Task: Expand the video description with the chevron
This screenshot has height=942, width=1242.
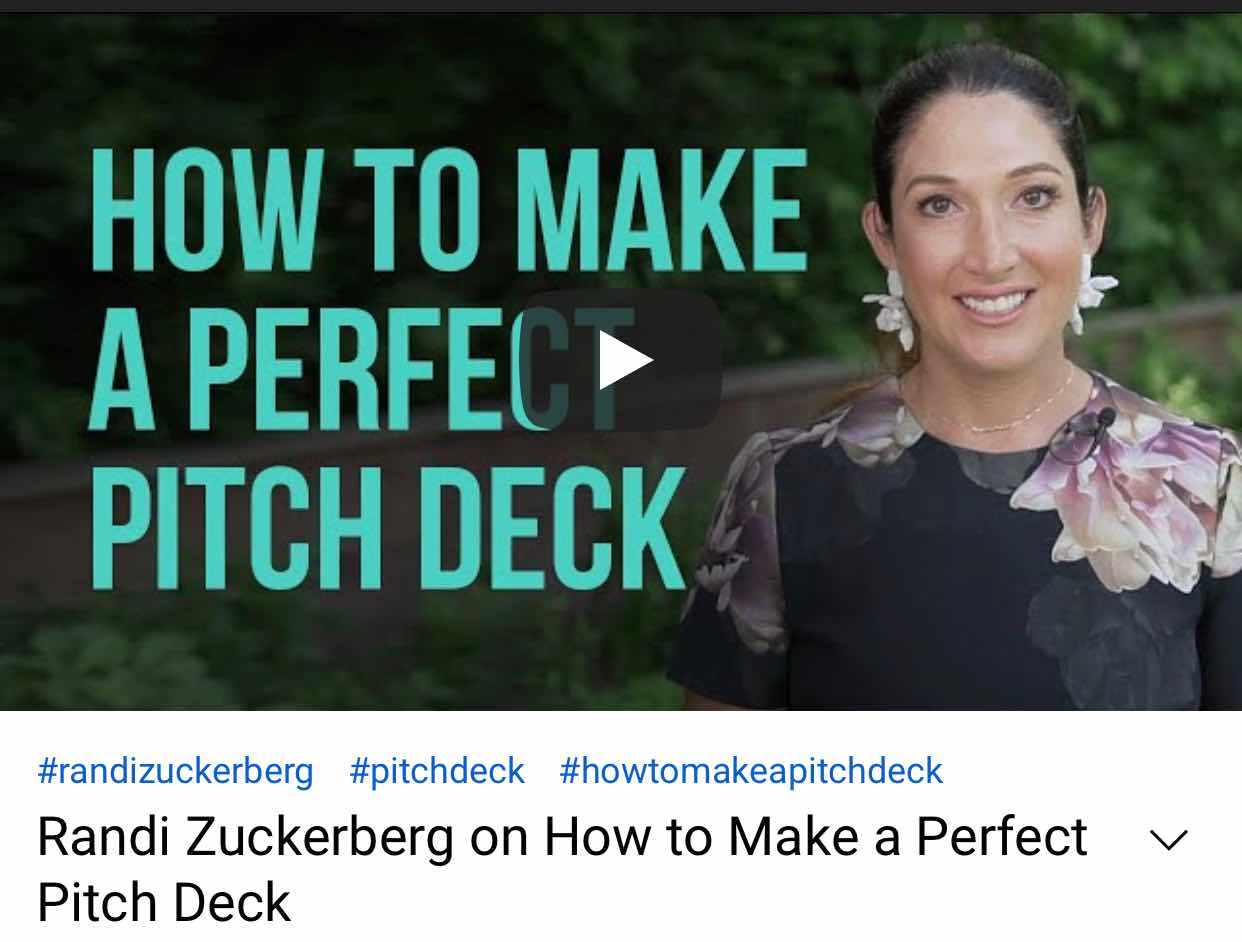Action: 1168,841
